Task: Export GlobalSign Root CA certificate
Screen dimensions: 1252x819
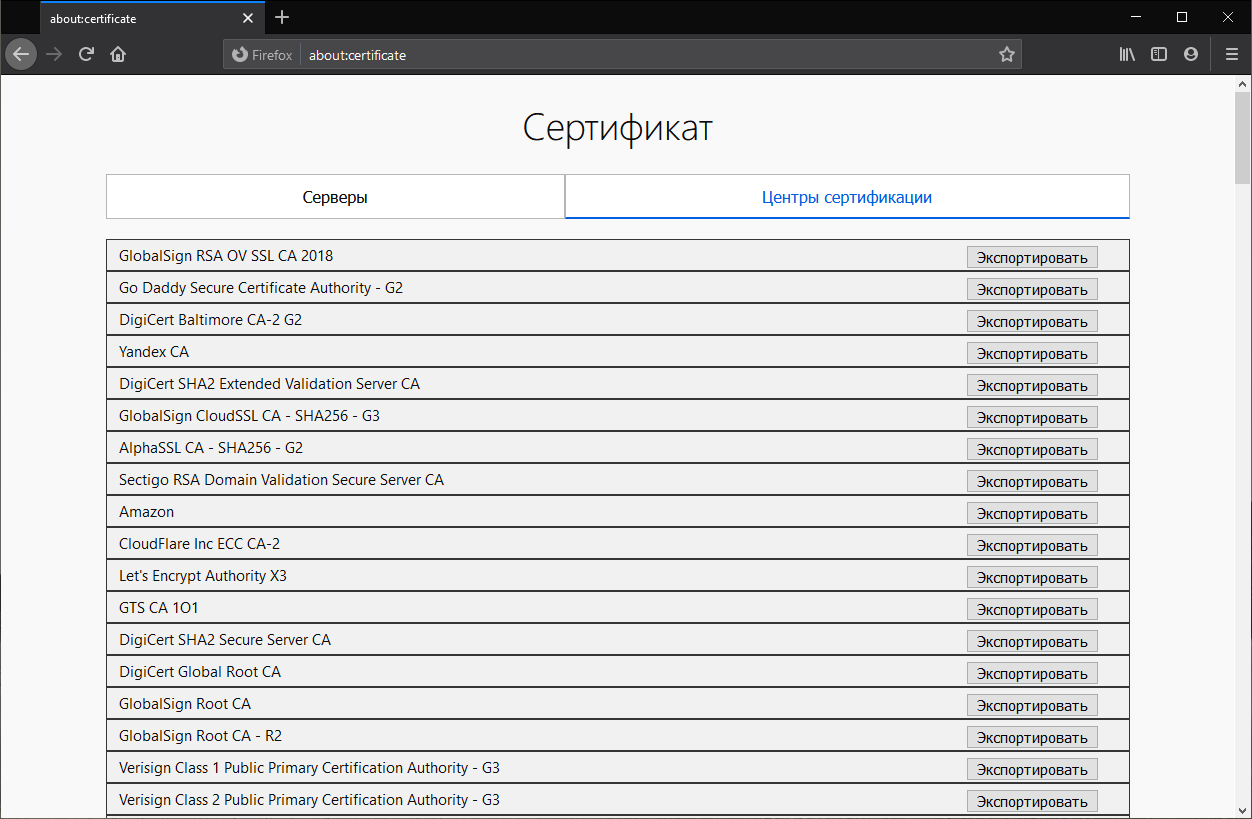Action: (x=1032, y=705)
